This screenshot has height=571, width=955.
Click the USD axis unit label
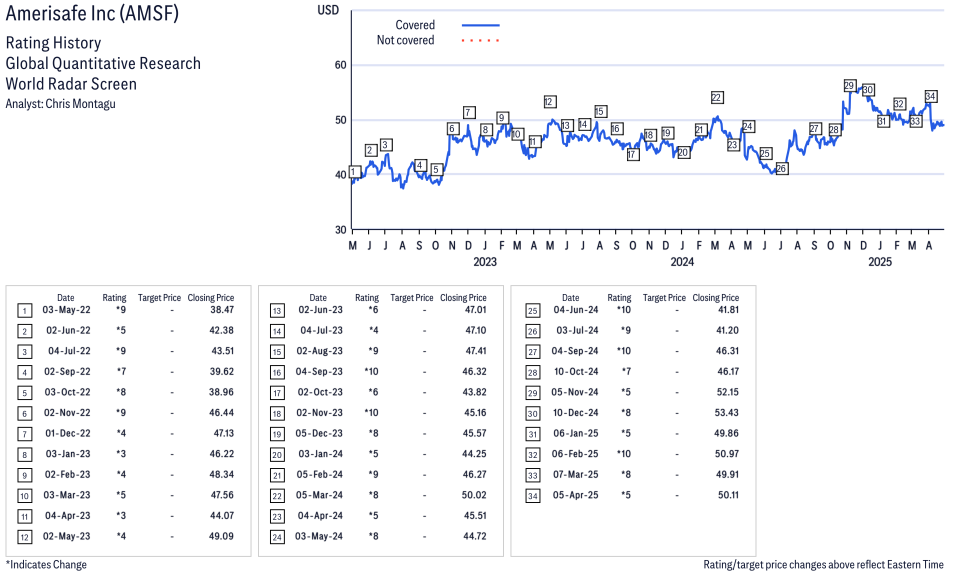coord(328,10)
